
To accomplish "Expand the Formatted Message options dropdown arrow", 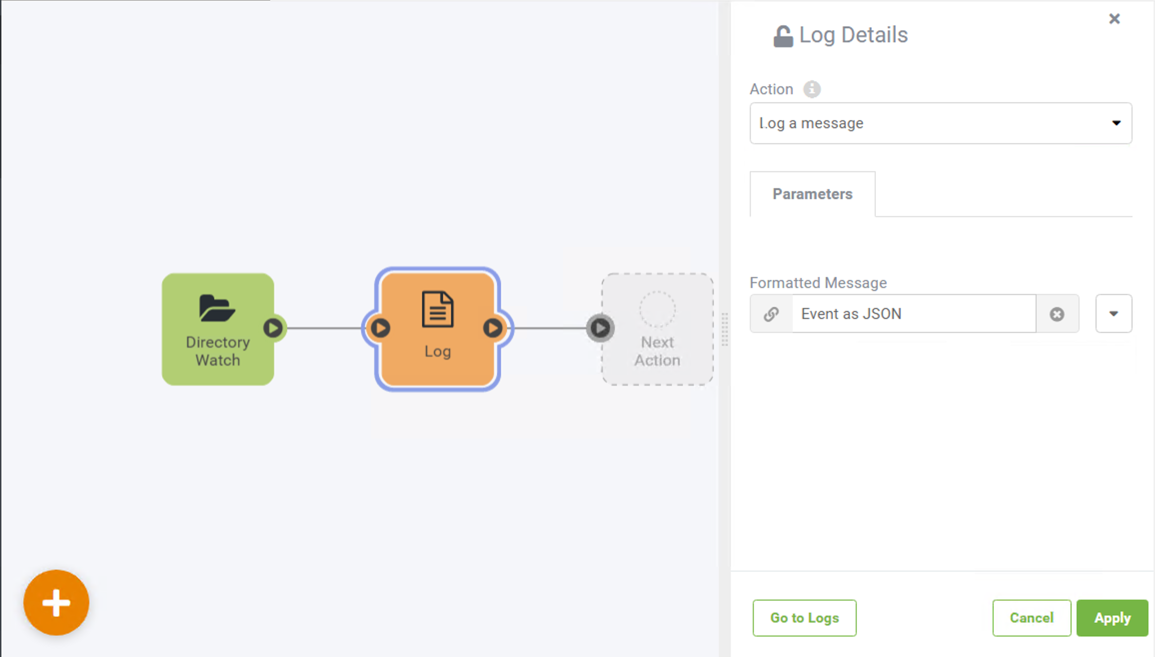I will (x=1114, y=314).
